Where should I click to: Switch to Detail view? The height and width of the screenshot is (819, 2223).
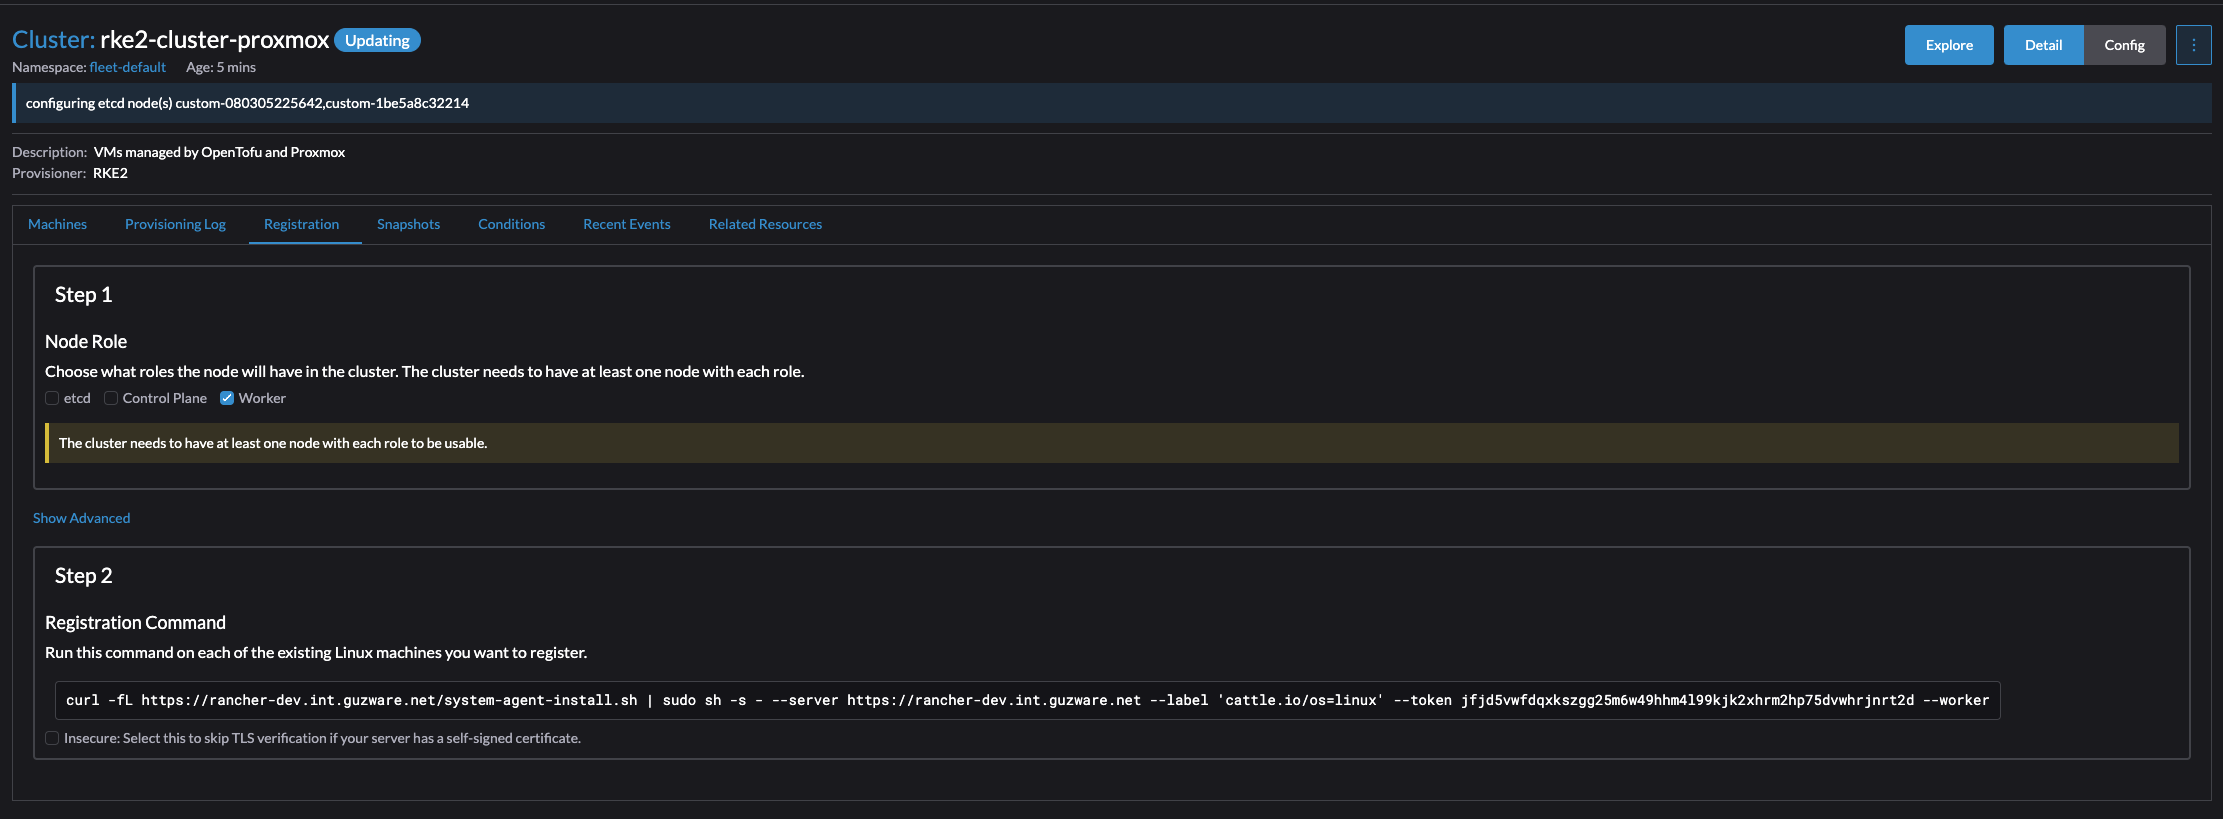[x=2043, y=45]
